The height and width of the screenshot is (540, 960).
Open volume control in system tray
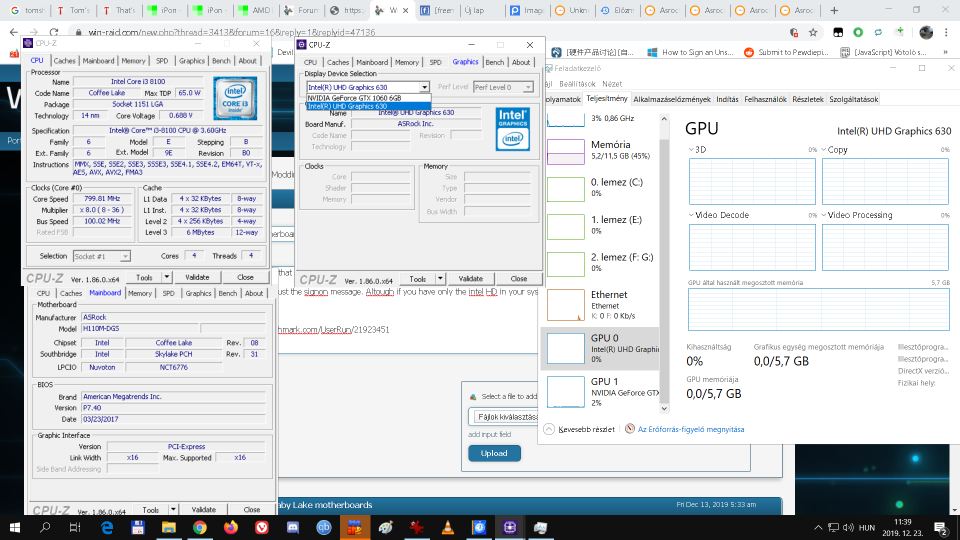(849, 527)
